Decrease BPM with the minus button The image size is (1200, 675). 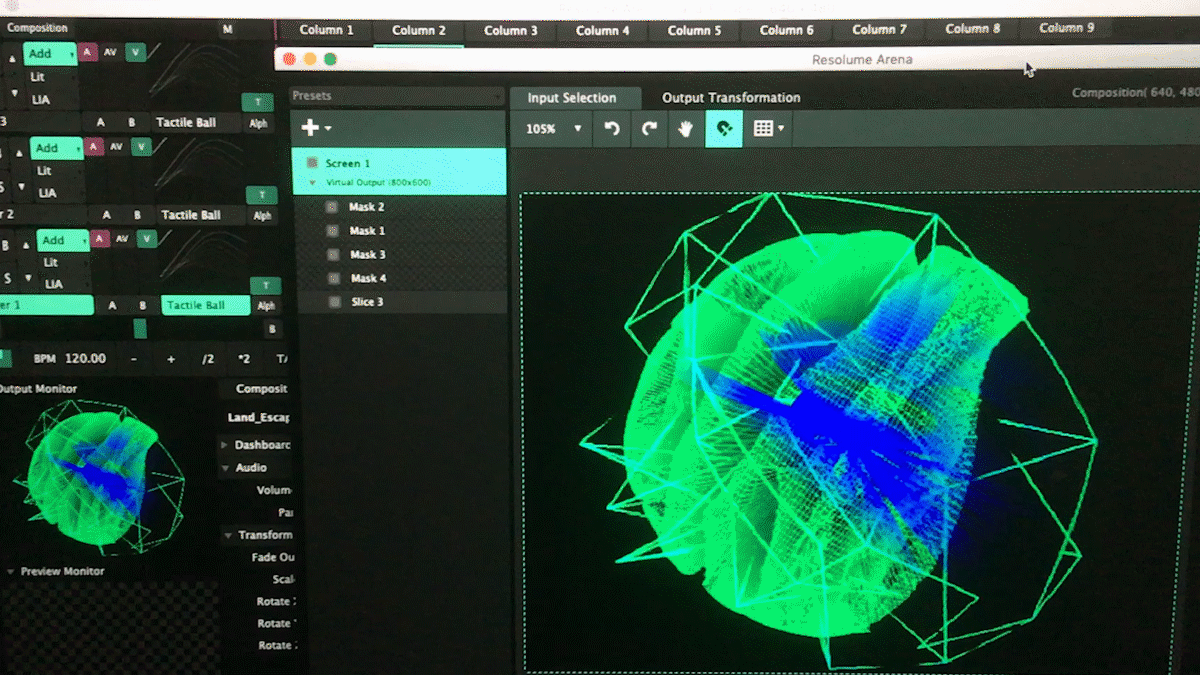[x=134, y=358]
